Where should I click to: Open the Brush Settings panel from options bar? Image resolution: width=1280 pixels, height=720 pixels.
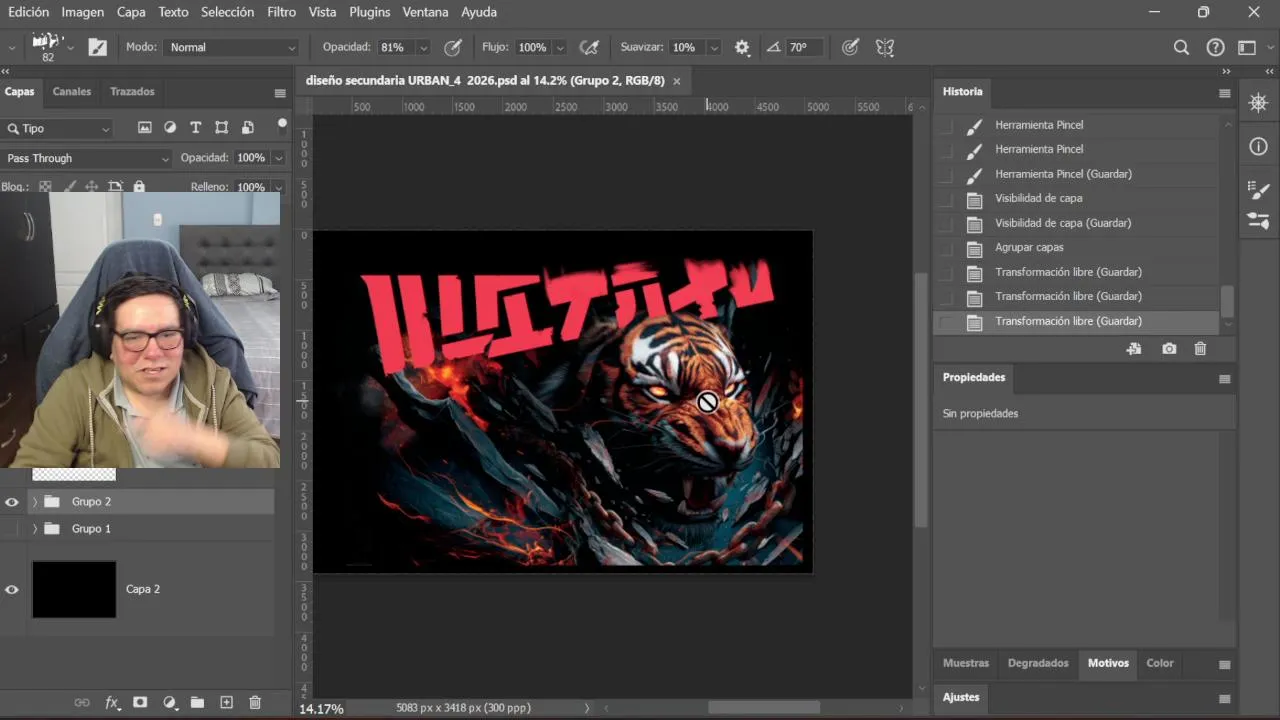coord(98,47)
